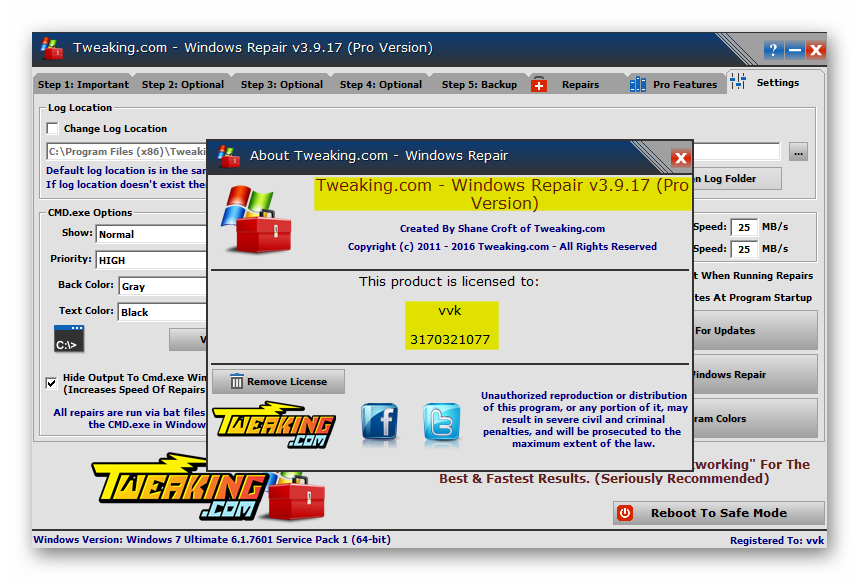Open the Text Color dropdown showing Black
859x580 pixels.
[162, 312]
